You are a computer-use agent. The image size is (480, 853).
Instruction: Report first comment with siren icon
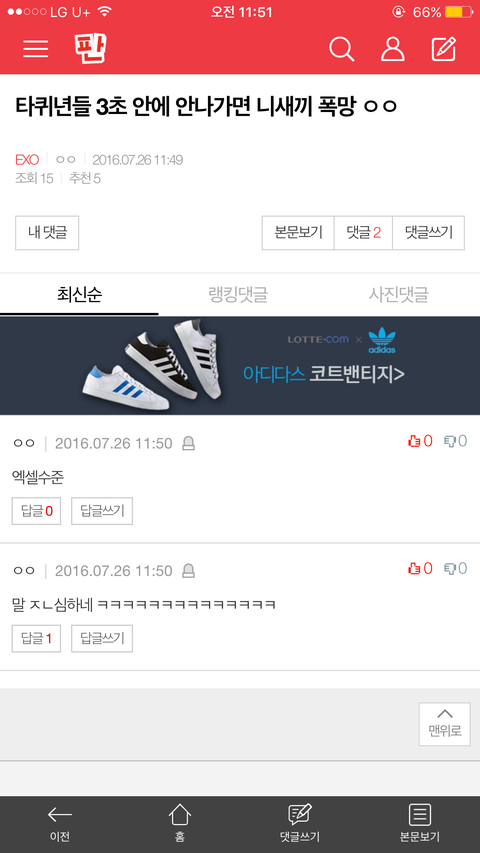click(188, 444)
